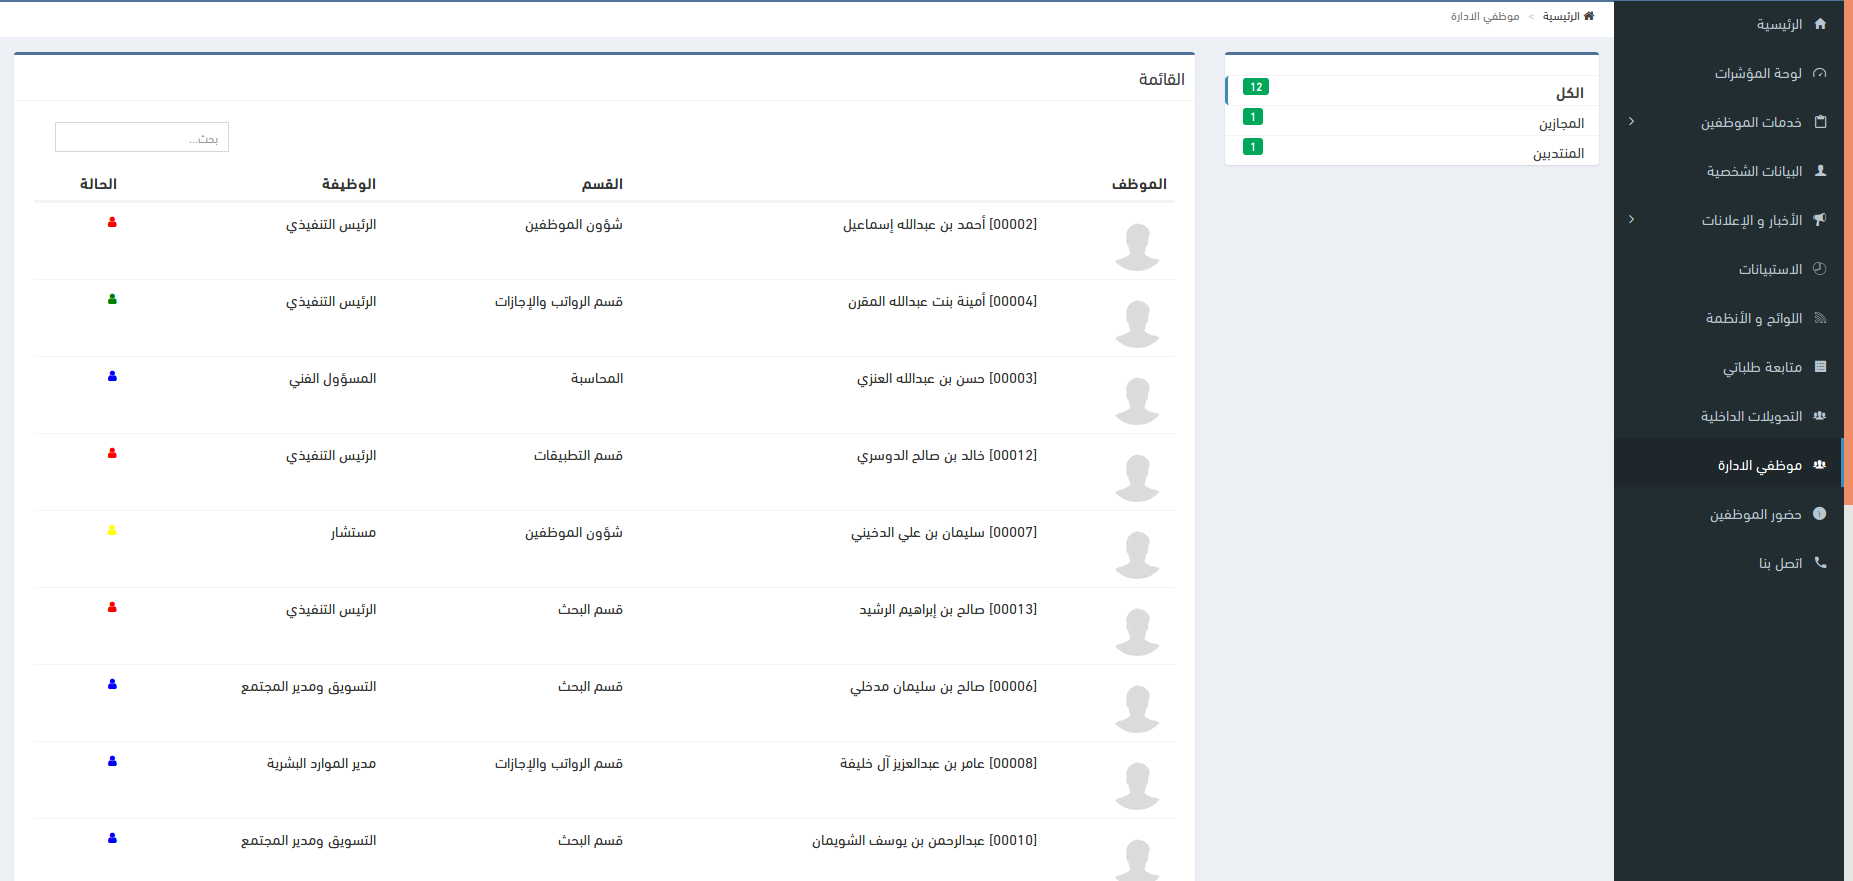This screenshot has width=1853, height=881.
Task: Click the yellow status icon for employee 00007
Action: [112, 531]
